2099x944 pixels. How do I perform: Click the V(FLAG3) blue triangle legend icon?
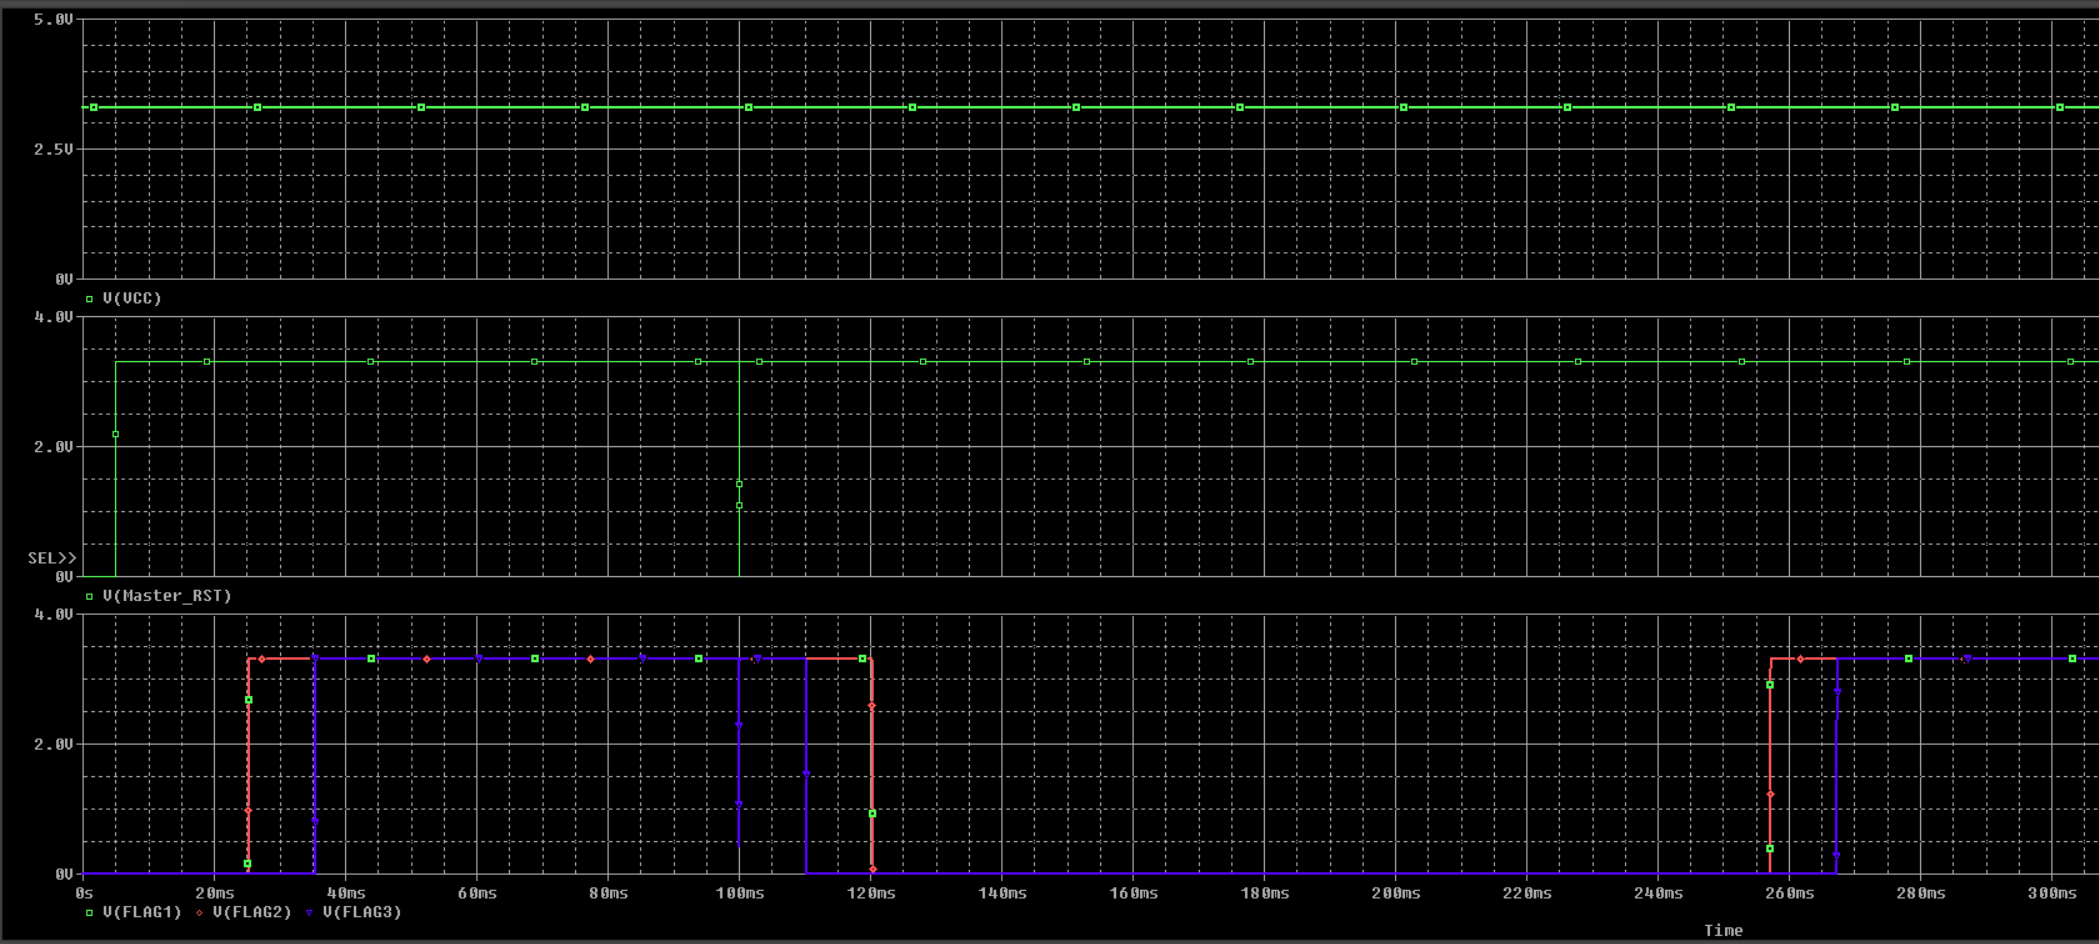click(x=309, y=913)
